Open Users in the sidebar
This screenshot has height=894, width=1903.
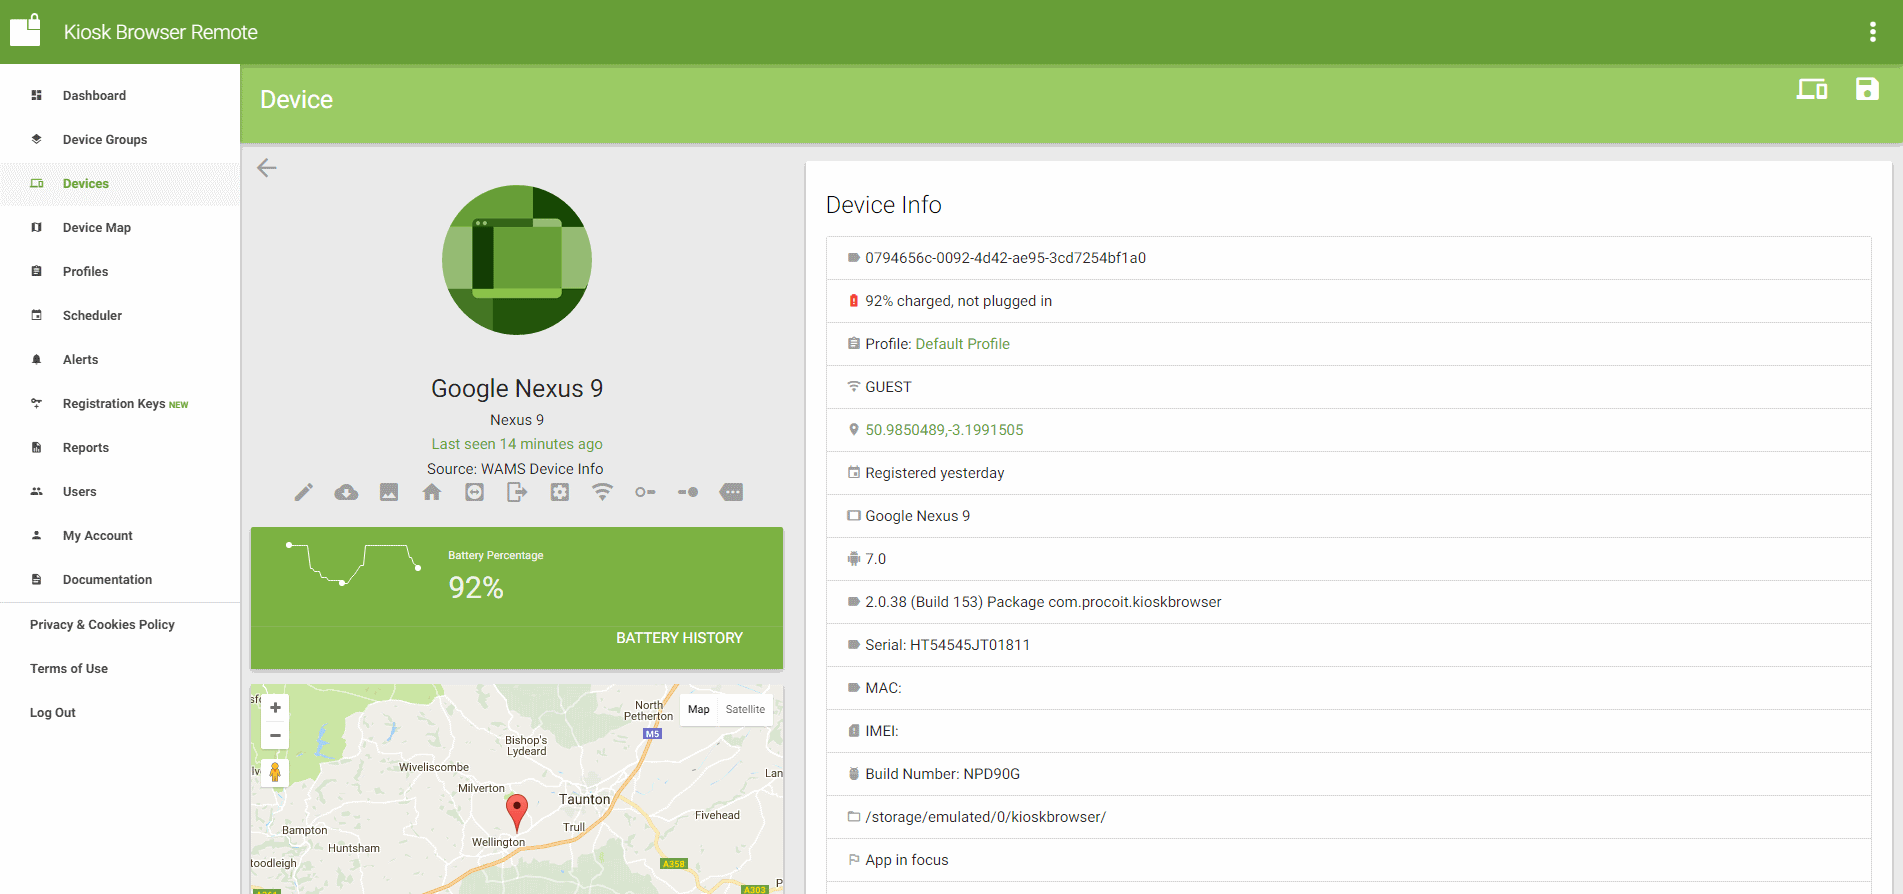click(120, 492)
